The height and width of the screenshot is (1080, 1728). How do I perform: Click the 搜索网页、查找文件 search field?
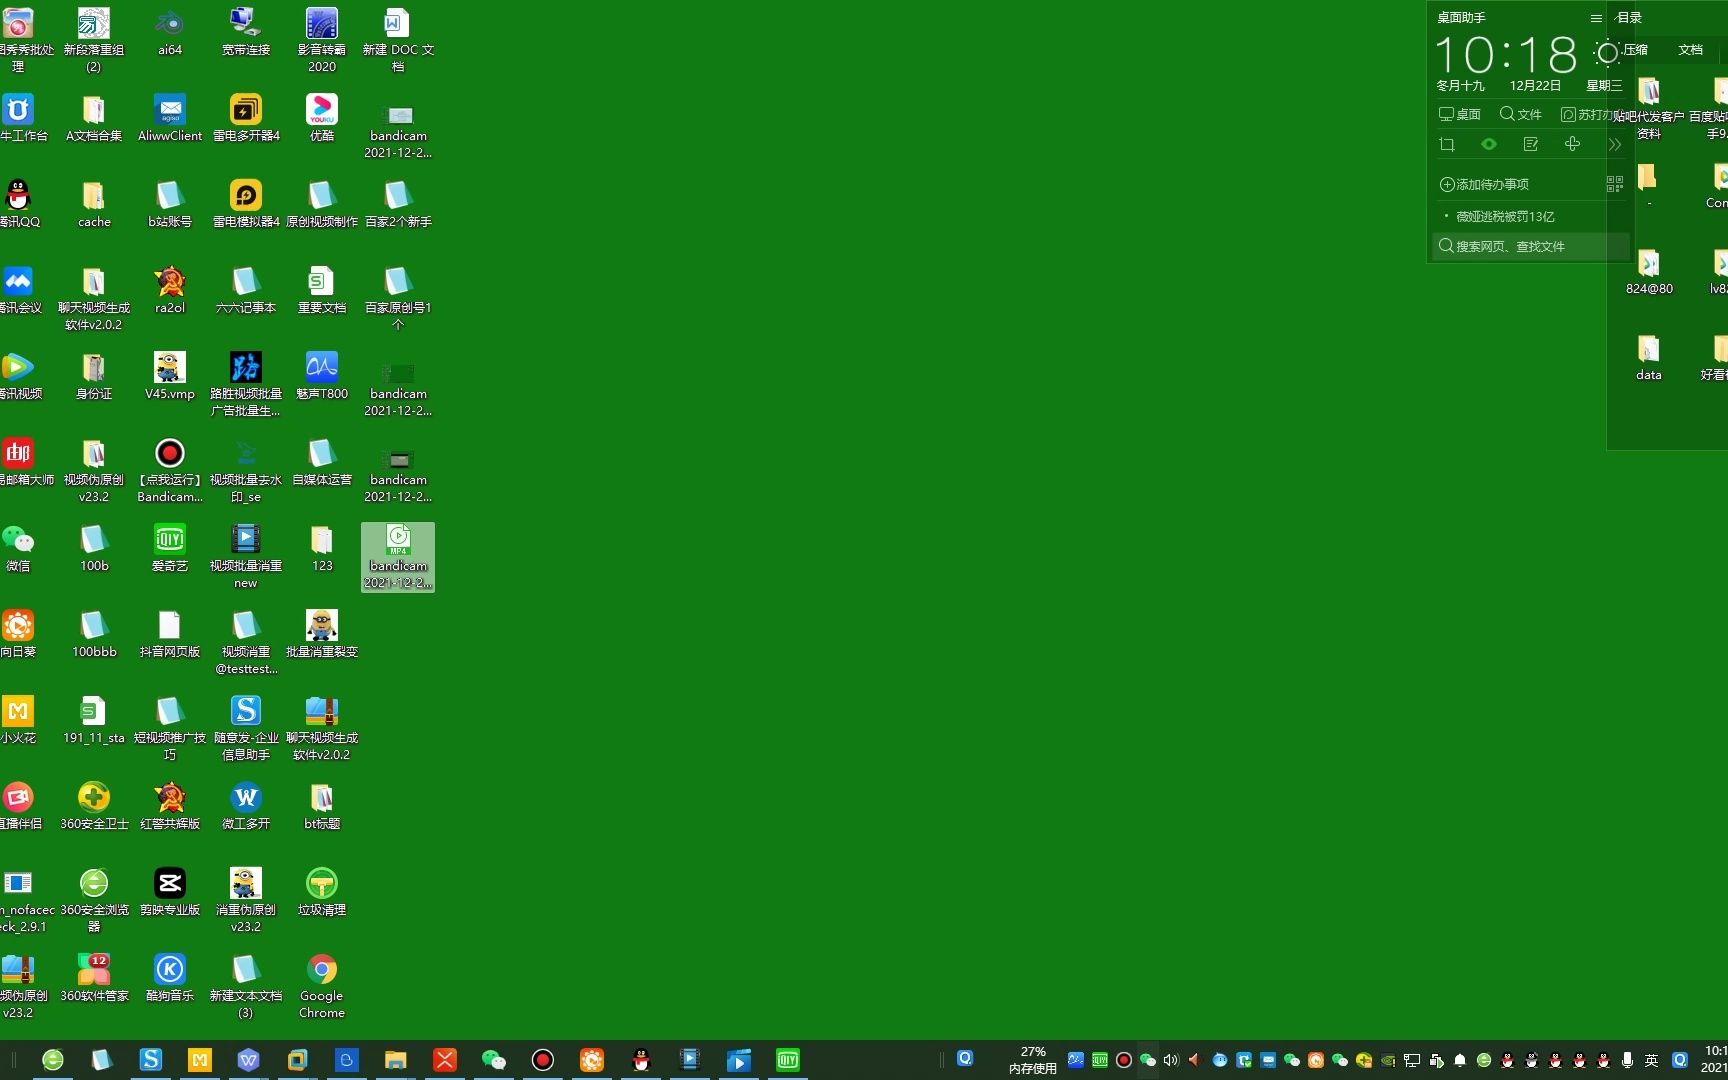coord(1531,246)
